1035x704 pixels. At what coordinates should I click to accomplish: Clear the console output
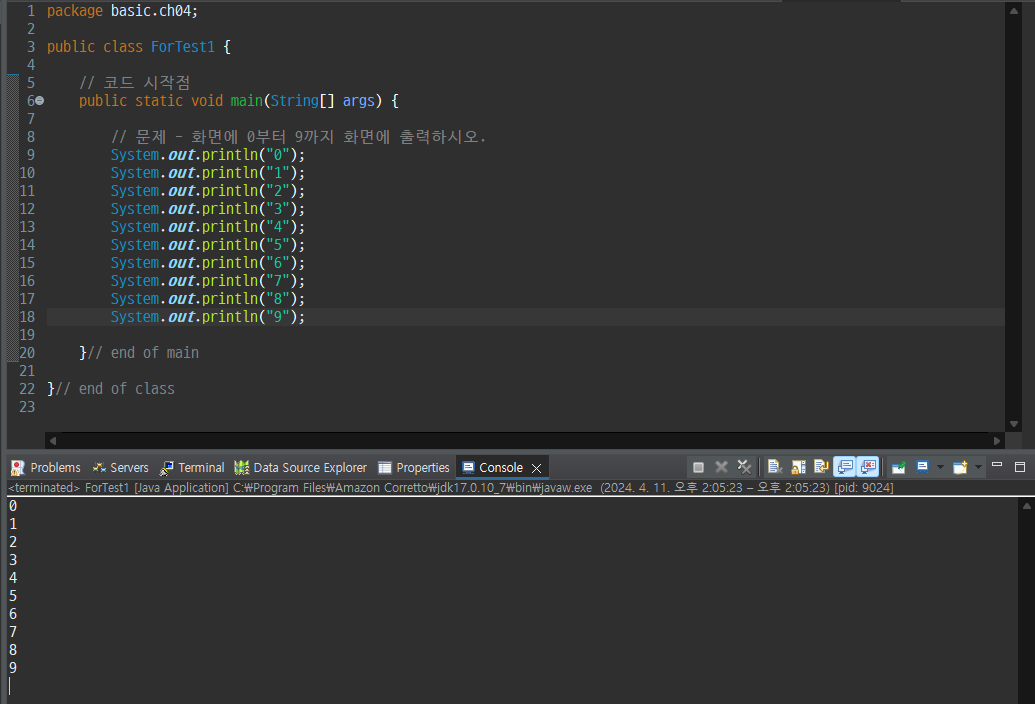(x=775, y=467)
